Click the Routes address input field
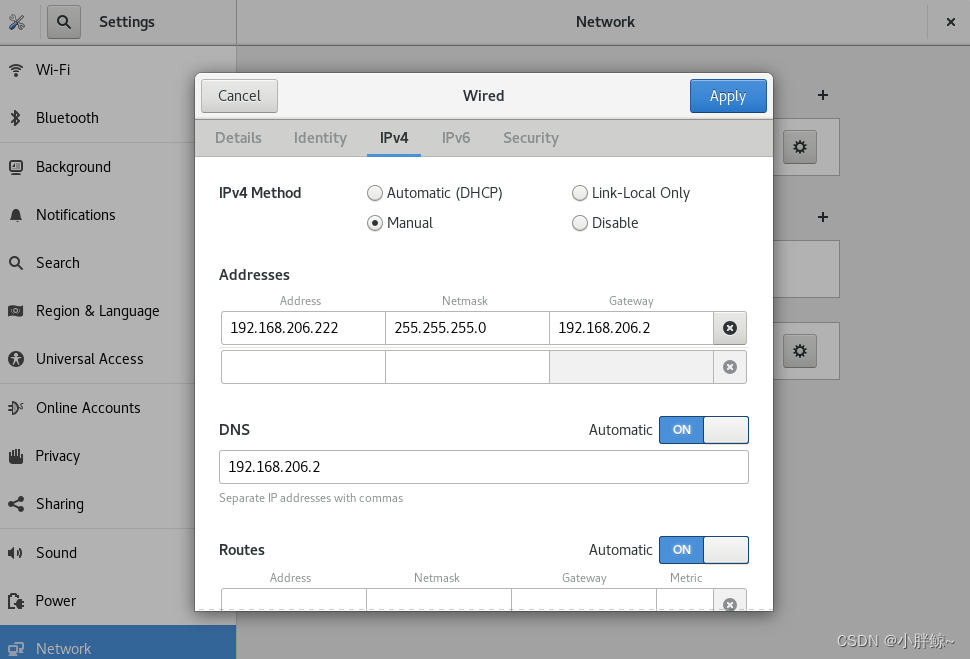 point(294,600)
